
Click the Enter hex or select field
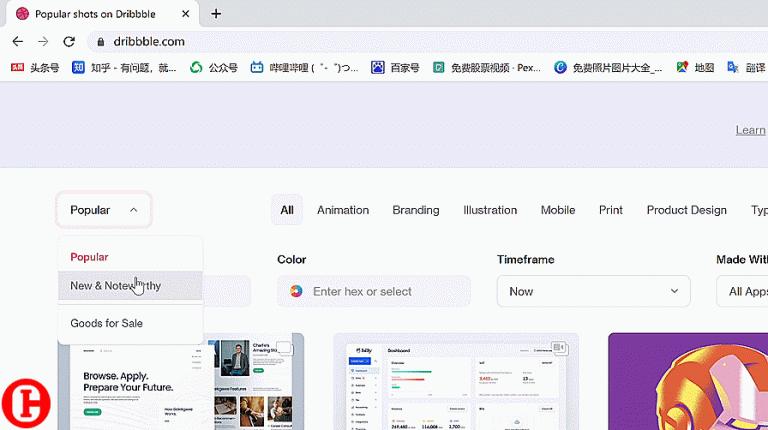coord(374,291)
